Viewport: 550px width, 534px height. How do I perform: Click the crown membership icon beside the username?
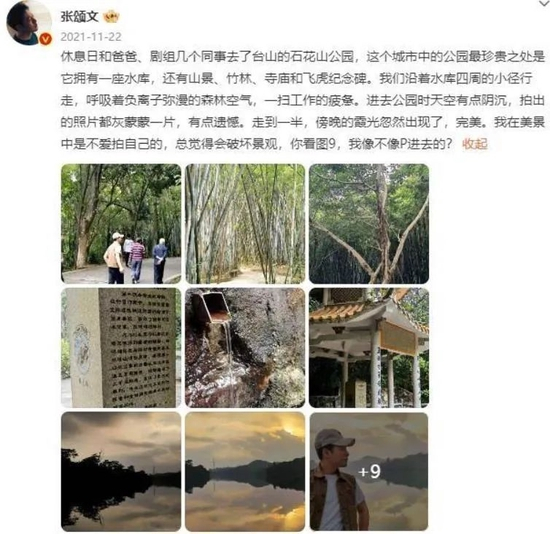[111, 16]
